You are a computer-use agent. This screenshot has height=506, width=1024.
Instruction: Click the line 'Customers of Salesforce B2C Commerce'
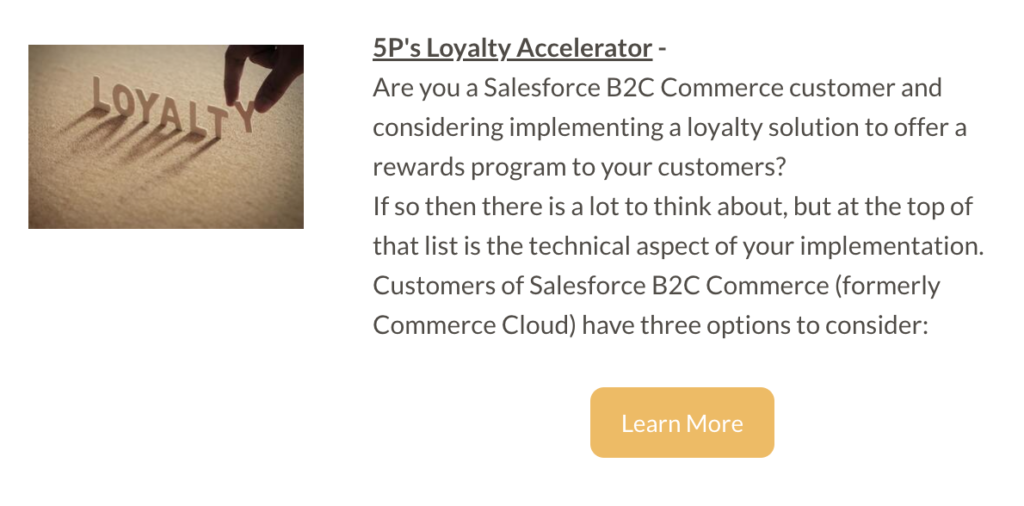point(656,286)
